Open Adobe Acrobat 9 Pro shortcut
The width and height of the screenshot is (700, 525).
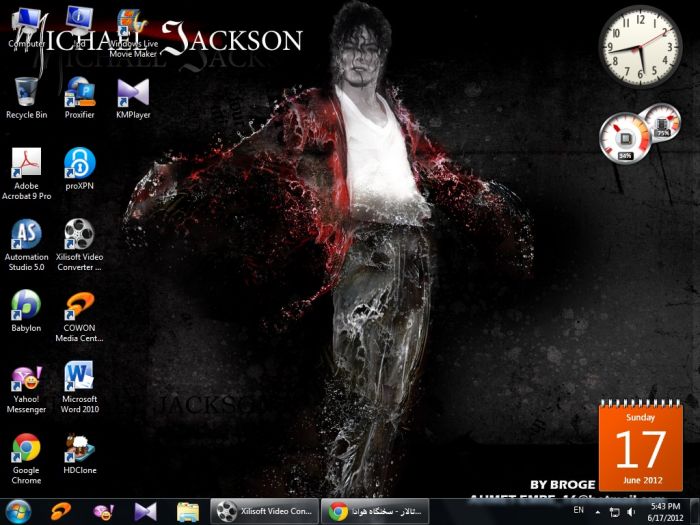pyautogui.click(x=26, y=174)
